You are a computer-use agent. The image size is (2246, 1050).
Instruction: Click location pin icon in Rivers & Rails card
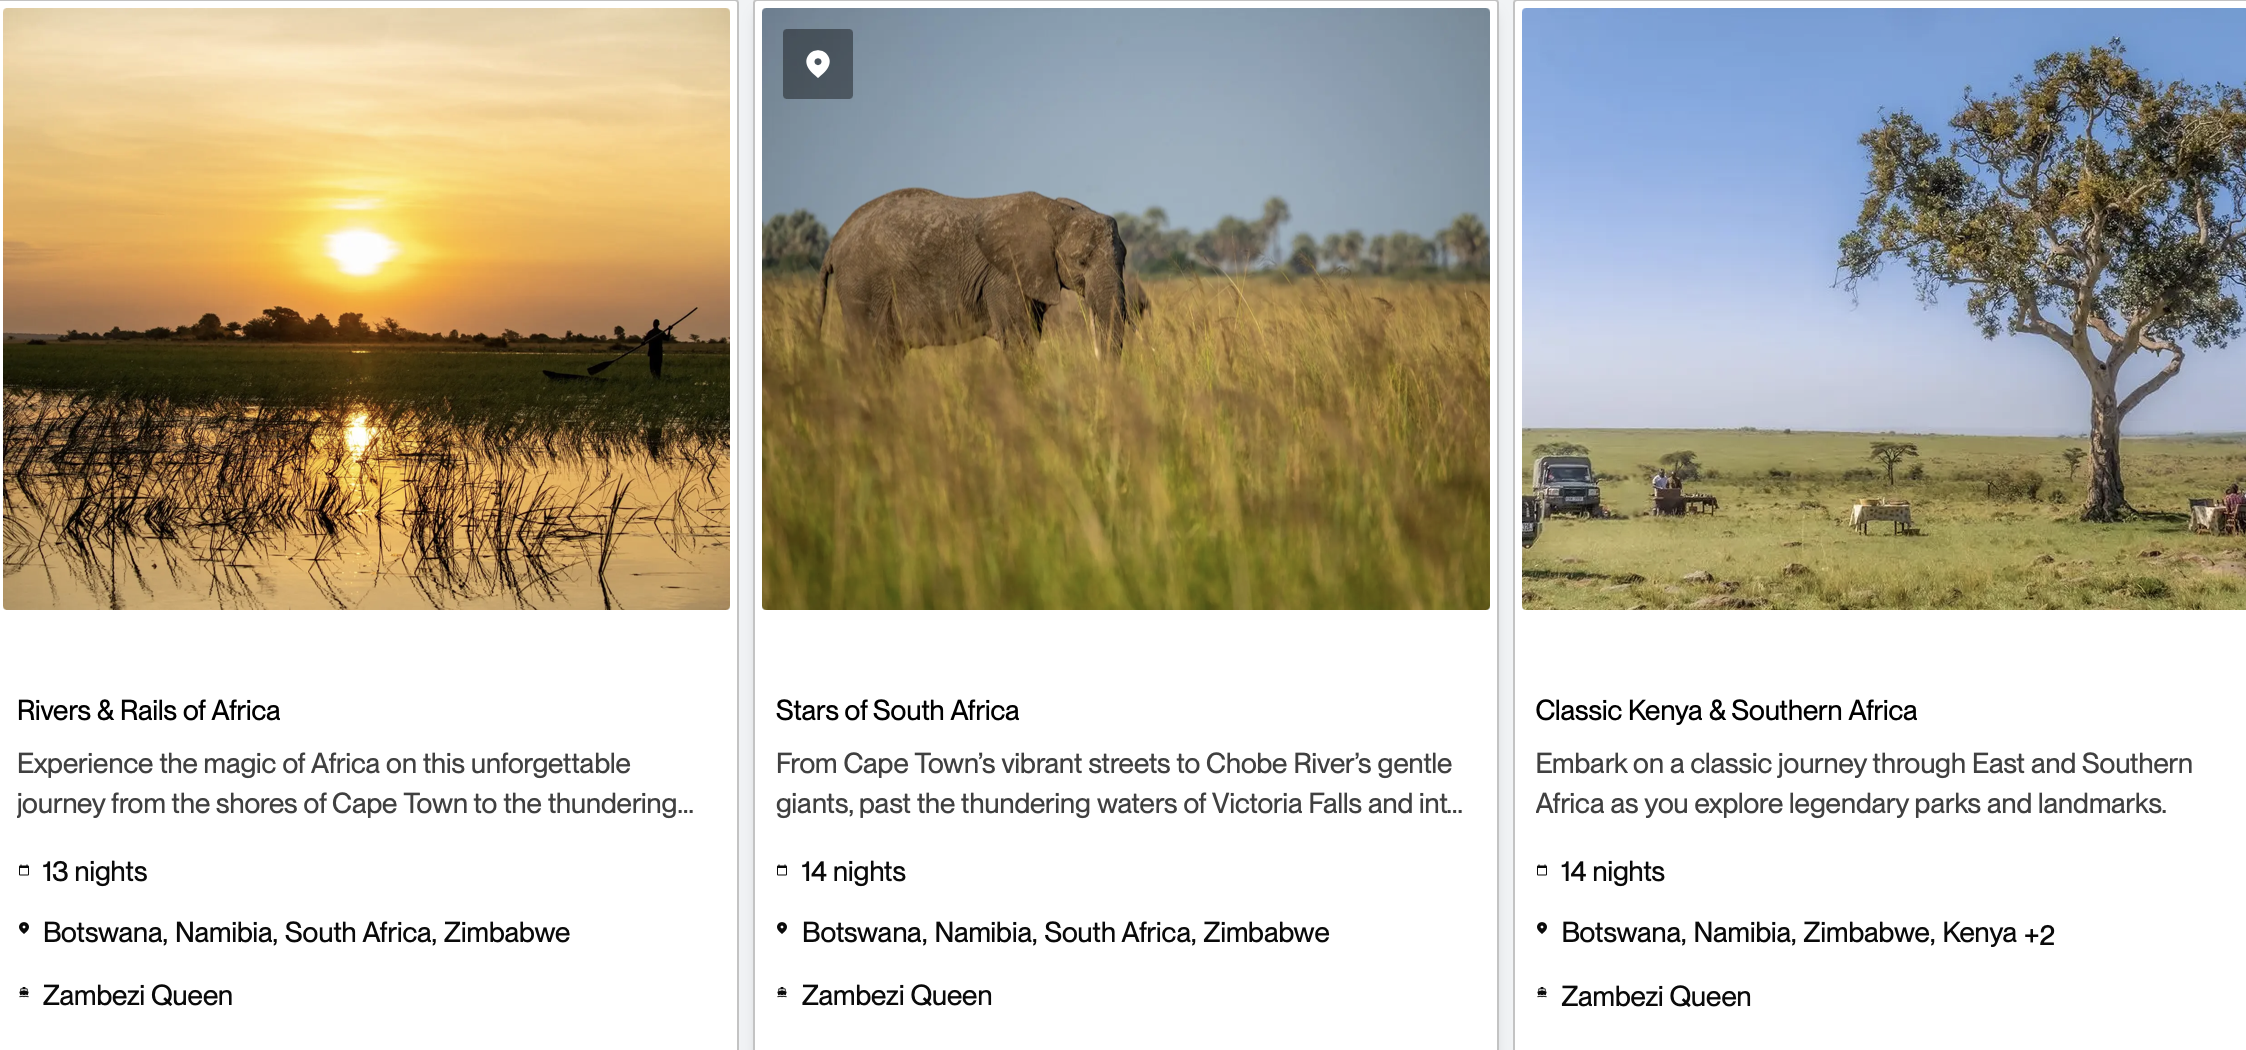pos(24,930)
